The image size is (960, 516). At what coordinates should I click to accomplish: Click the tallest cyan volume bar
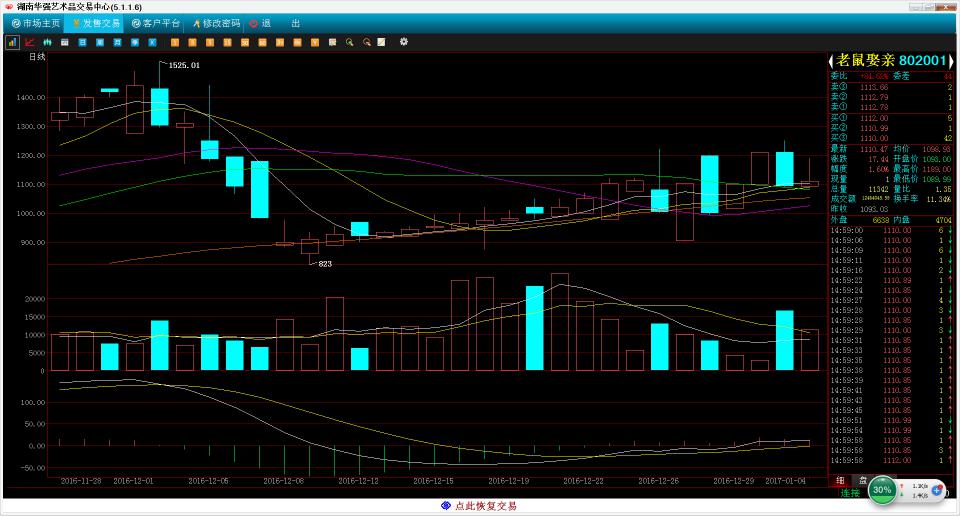pos(534,328)
